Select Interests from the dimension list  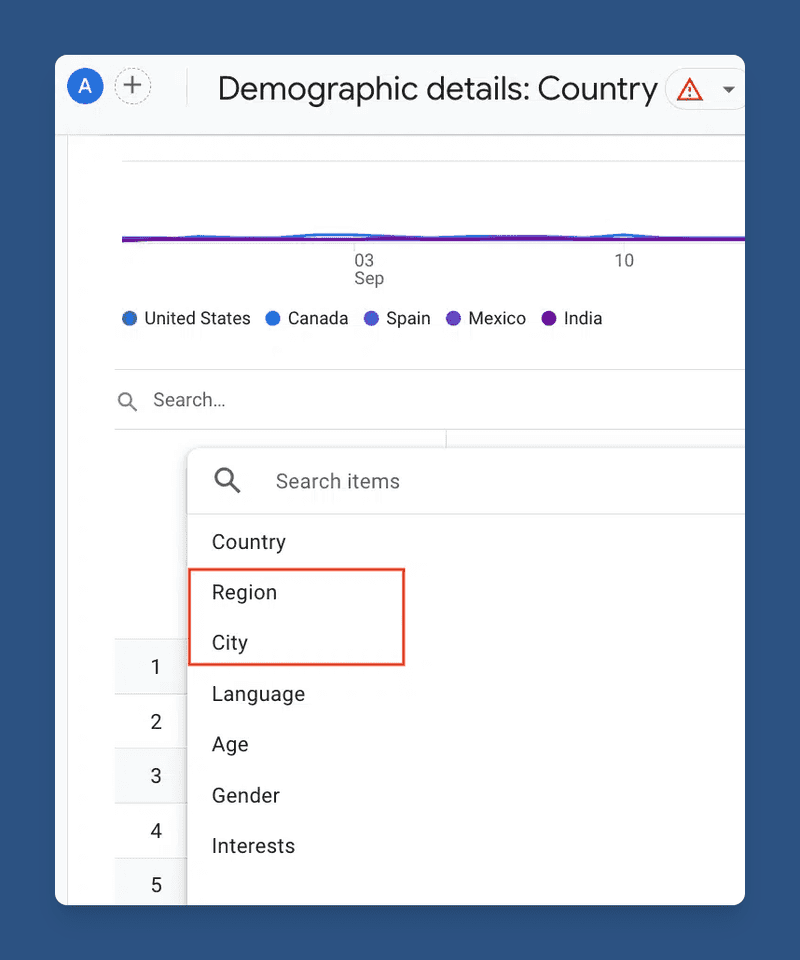pos(253,846)
